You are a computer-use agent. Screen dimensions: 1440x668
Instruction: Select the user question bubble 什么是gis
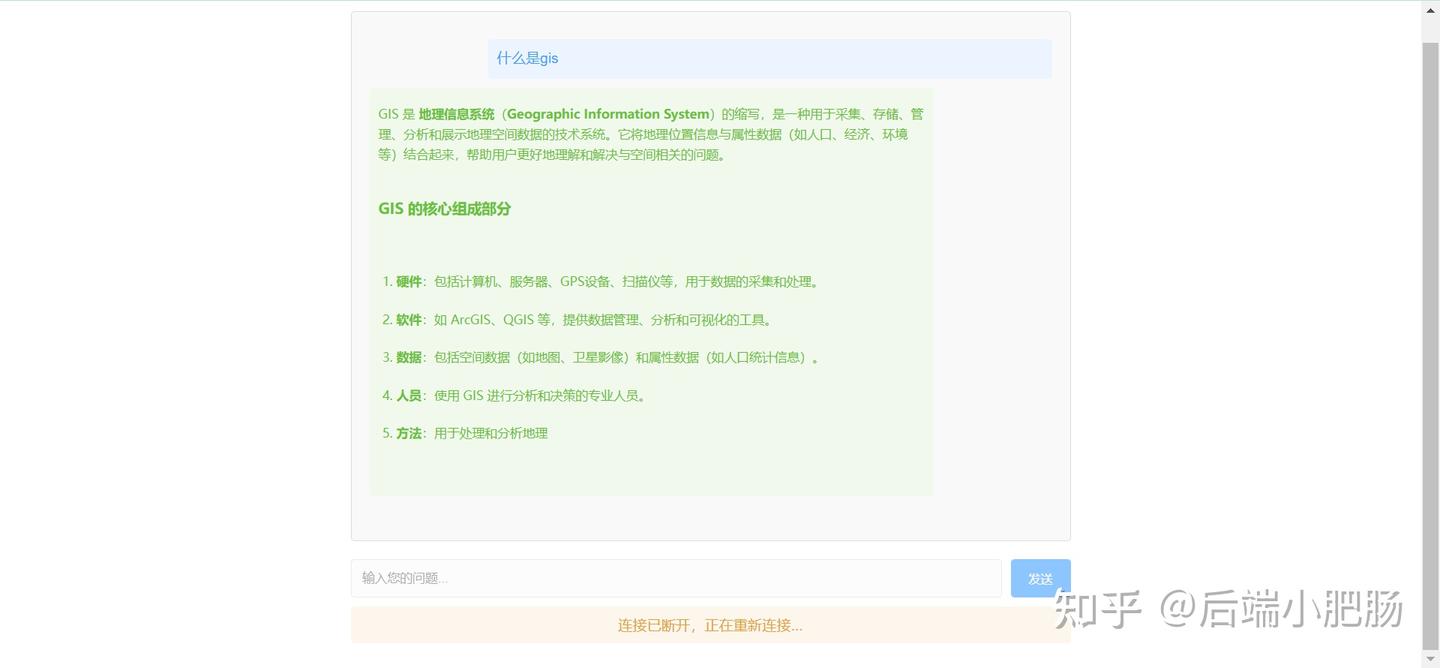click(x=527, y=57)
